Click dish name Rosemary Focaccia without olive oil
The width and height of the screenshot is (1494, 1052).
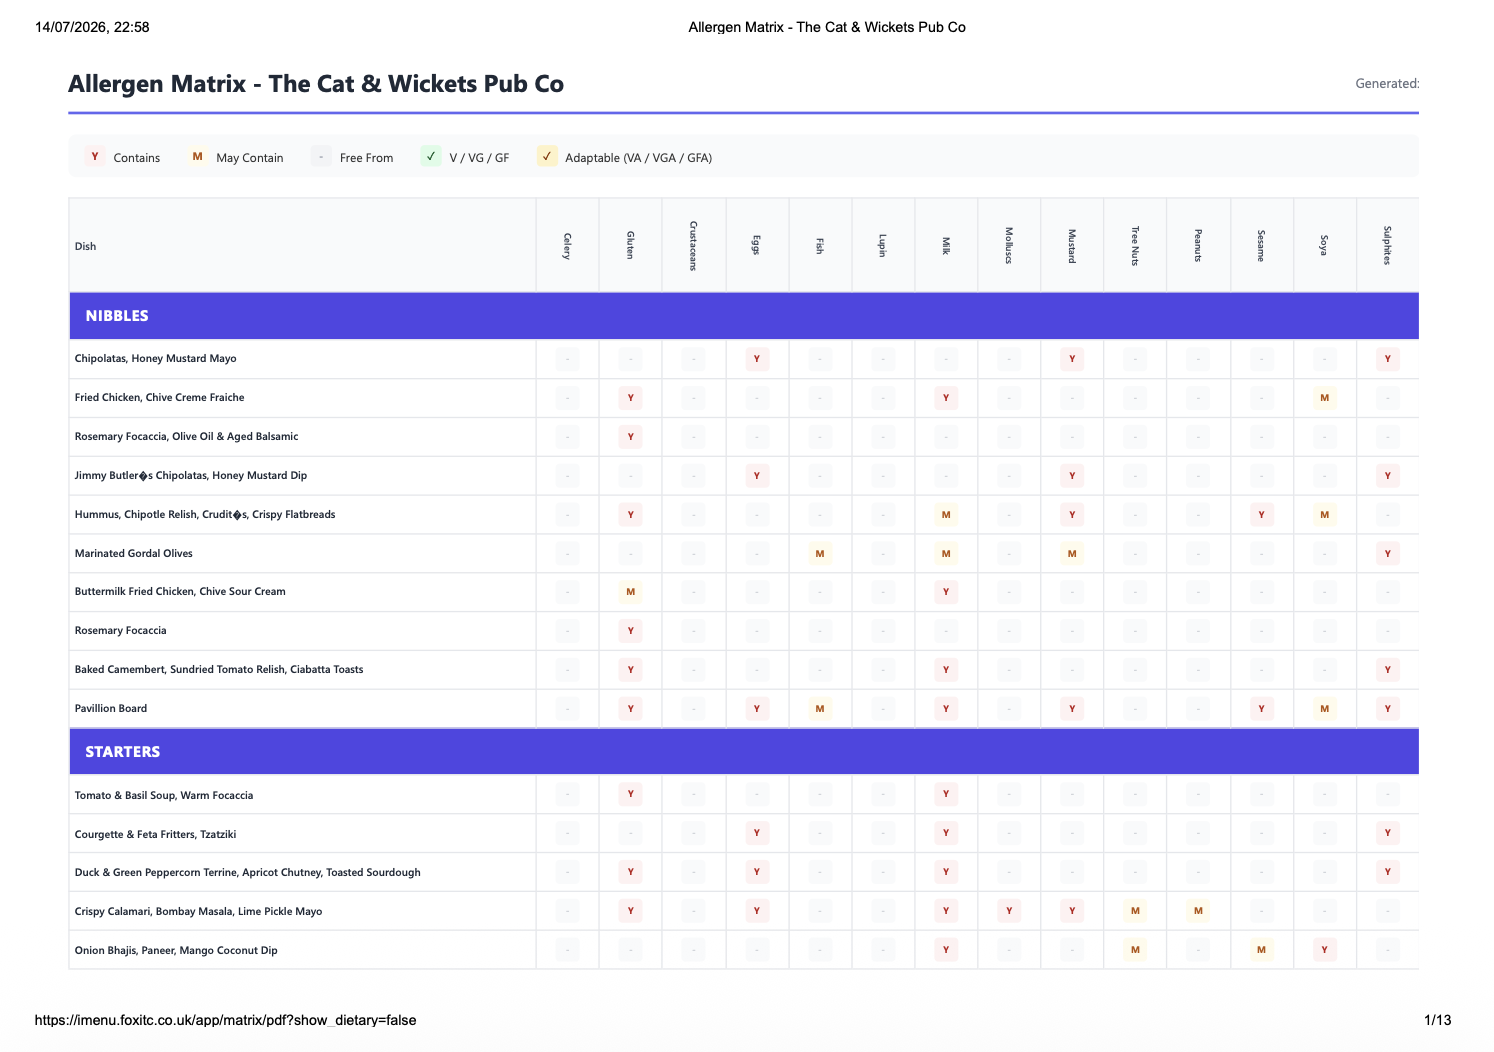click(121, 631)
